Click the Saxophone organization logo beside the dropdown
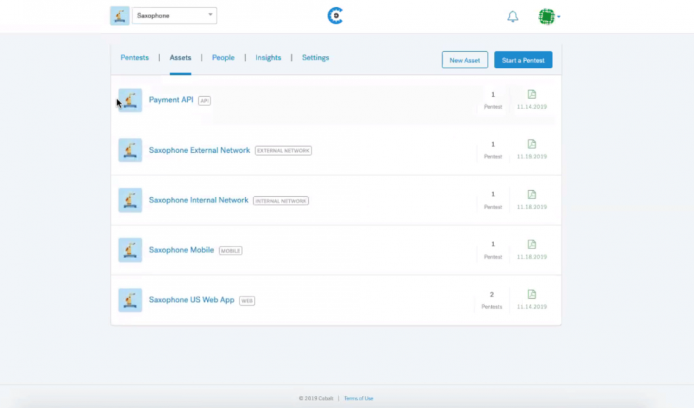Viewport: 694px width, 408px height. (x=120, y=16)
